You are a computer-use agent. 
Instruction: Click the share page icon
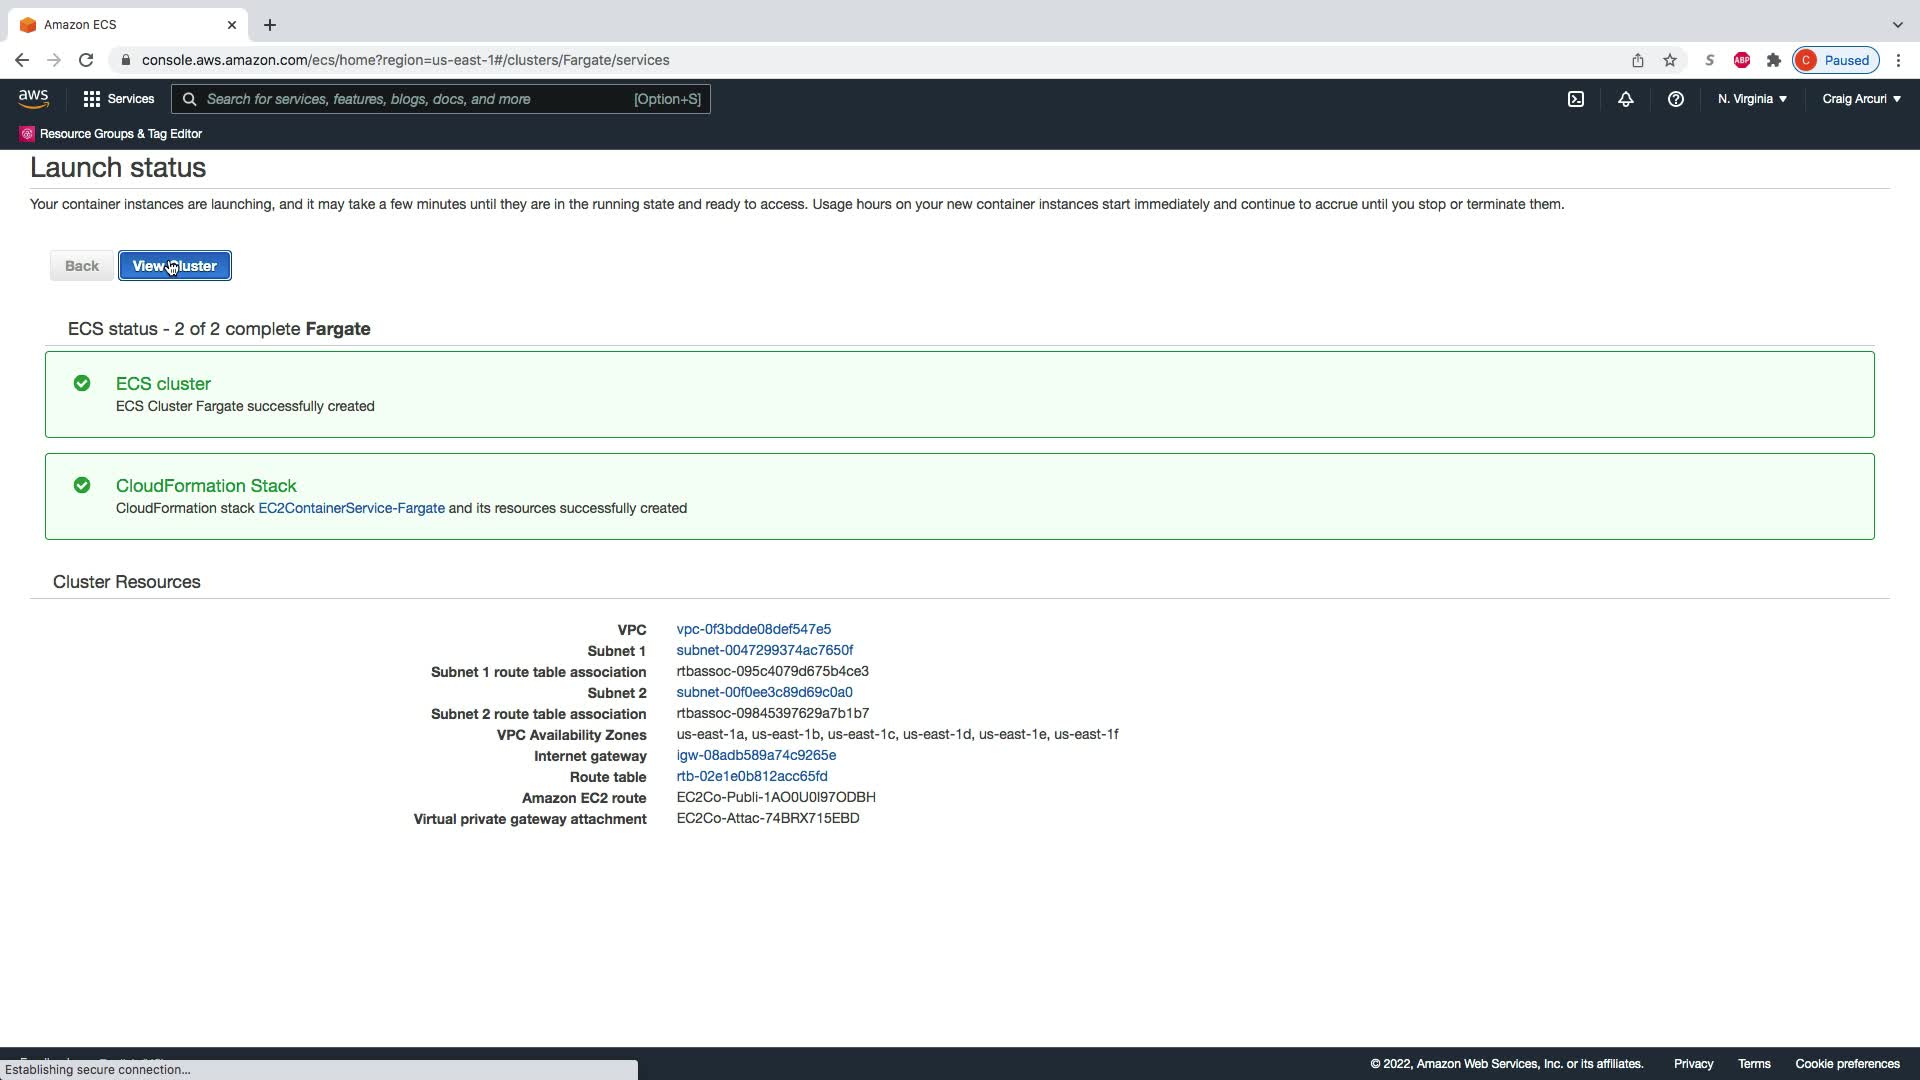coord(1638,60)
